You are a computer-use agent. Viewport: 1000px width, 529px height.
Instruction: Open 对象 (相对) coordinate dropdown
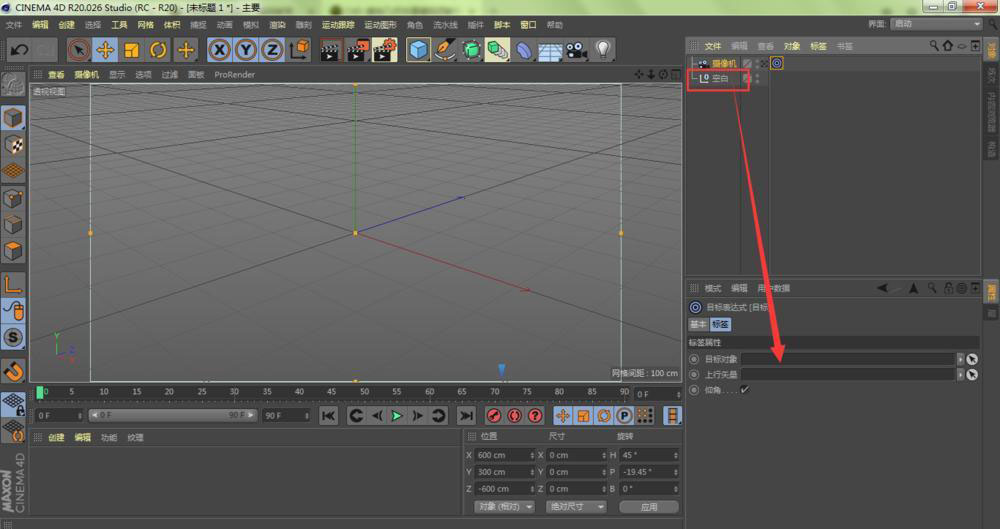[504, 507]
